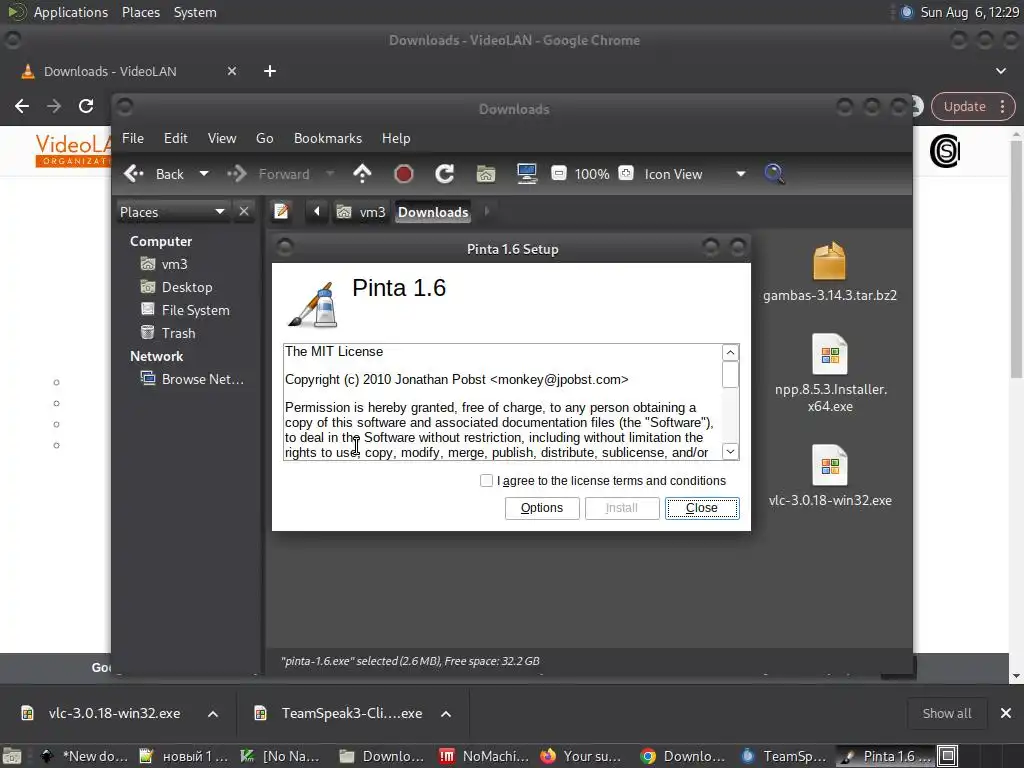Go up to parent folder icon
This screenshot has height=768, width=1024.
tap(362, 174)
